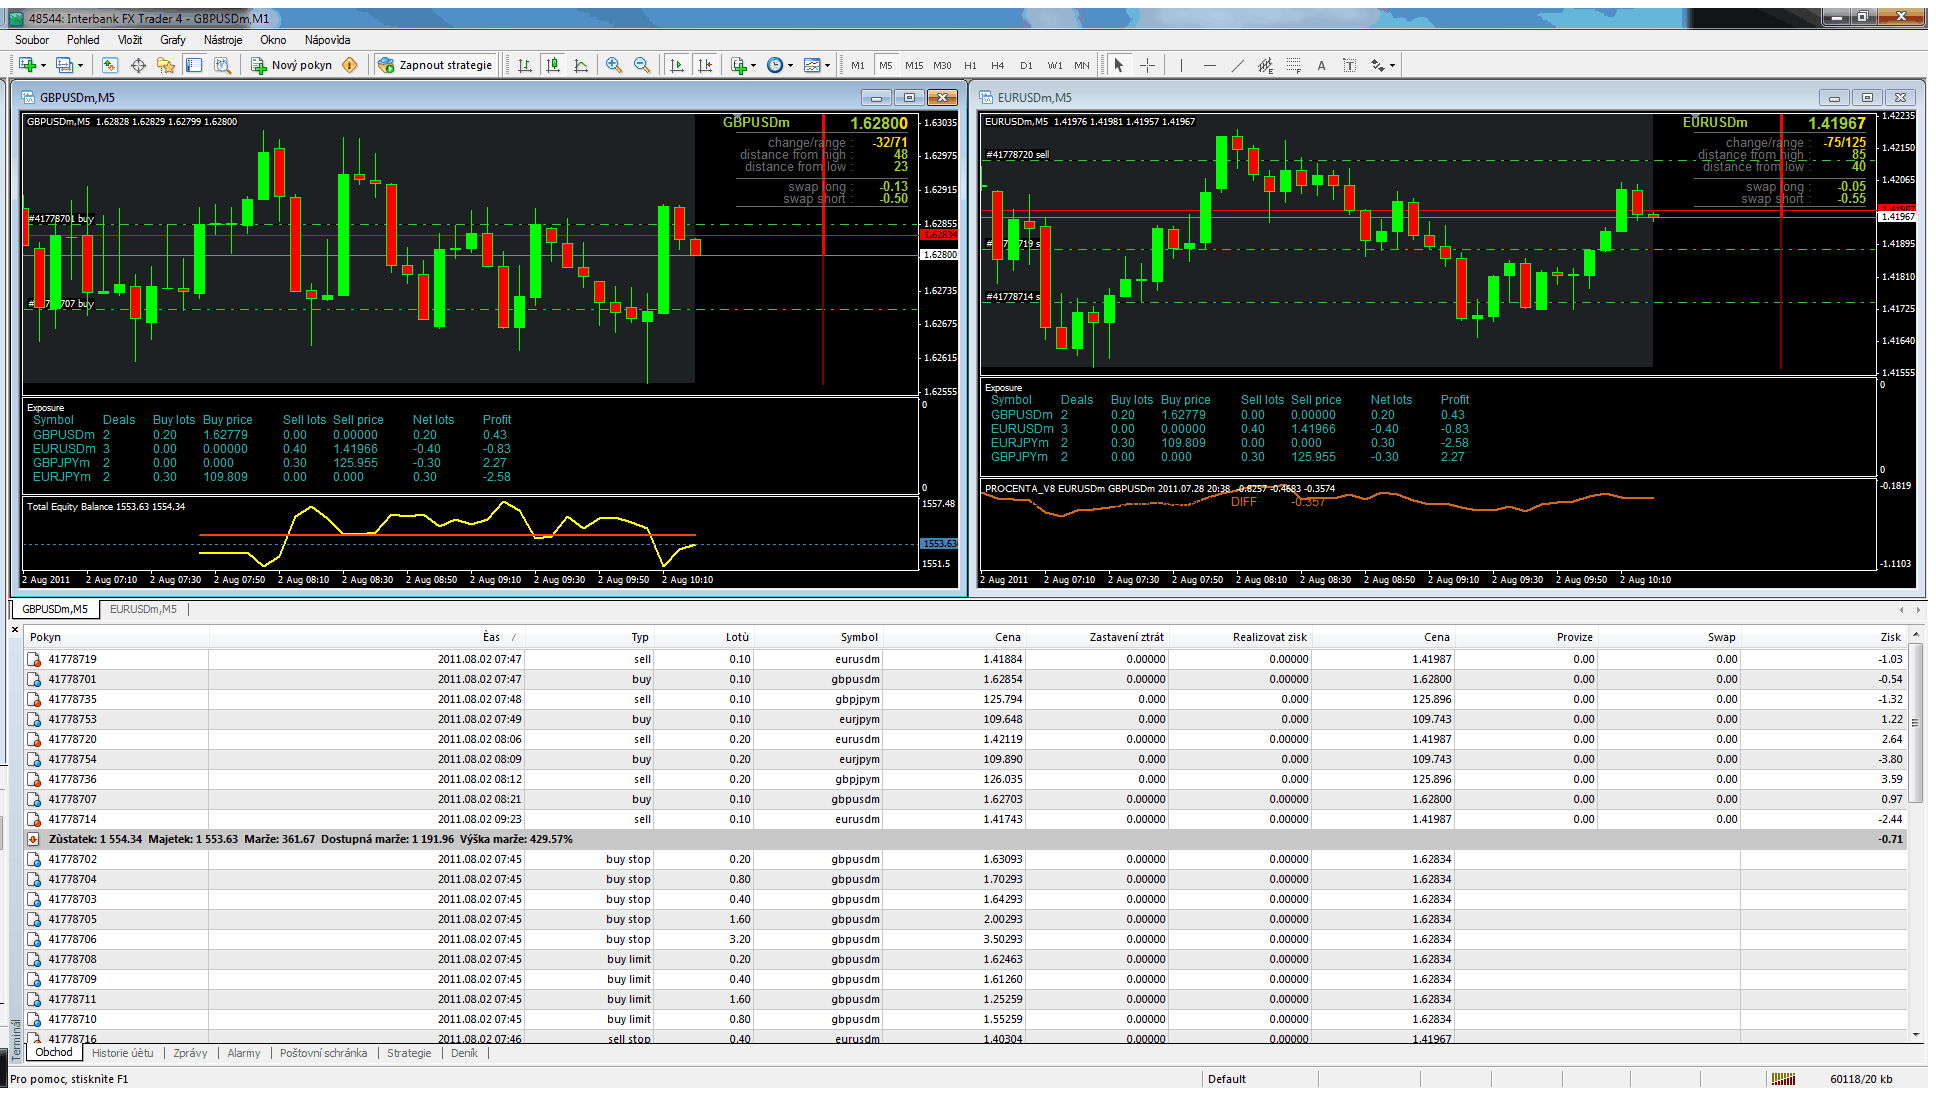The width and height of the screenshot is (1936, 1096).
Task: Select order 41778720 row
Action: pyautogui.click(x=965, y=739)
